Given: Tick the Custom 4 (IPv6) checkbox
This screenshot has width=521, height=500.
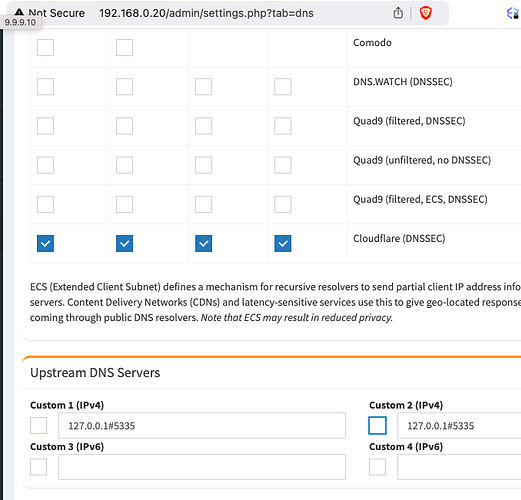Looking at the screenshot, I should click(377, 467).
